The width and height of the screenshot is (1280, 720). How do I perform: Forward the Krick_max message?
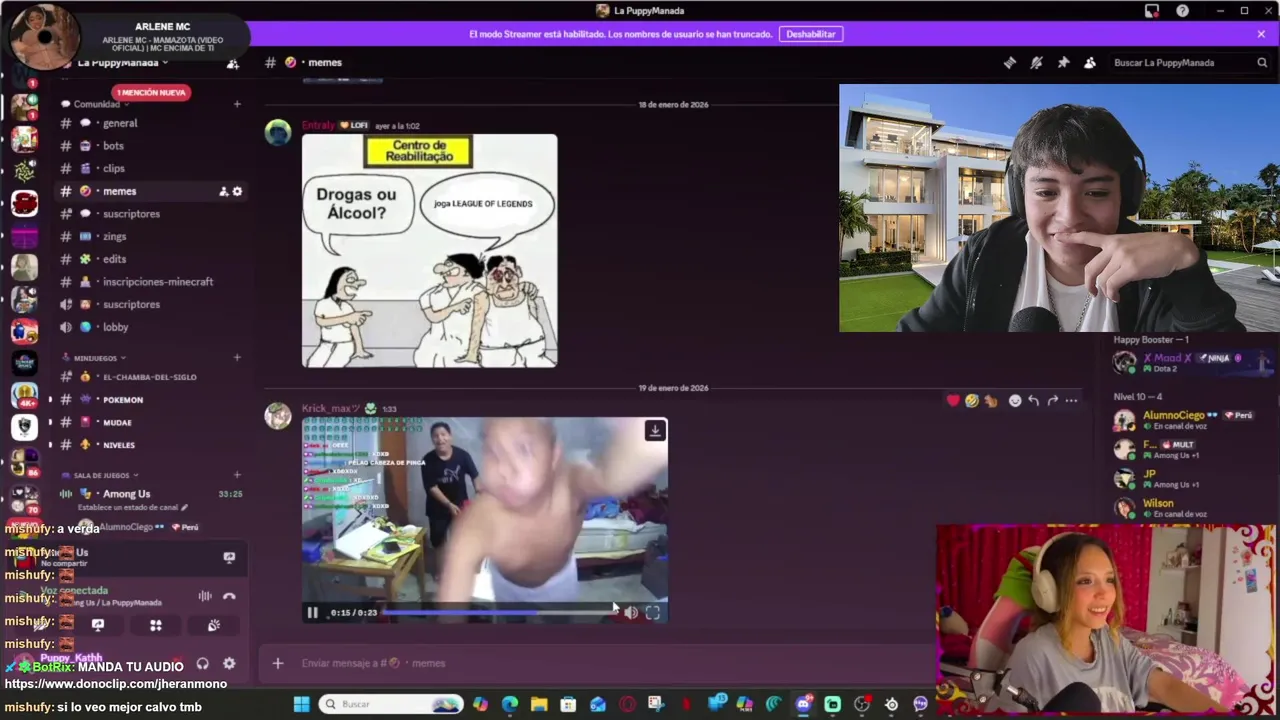[x=1052, y=400]
